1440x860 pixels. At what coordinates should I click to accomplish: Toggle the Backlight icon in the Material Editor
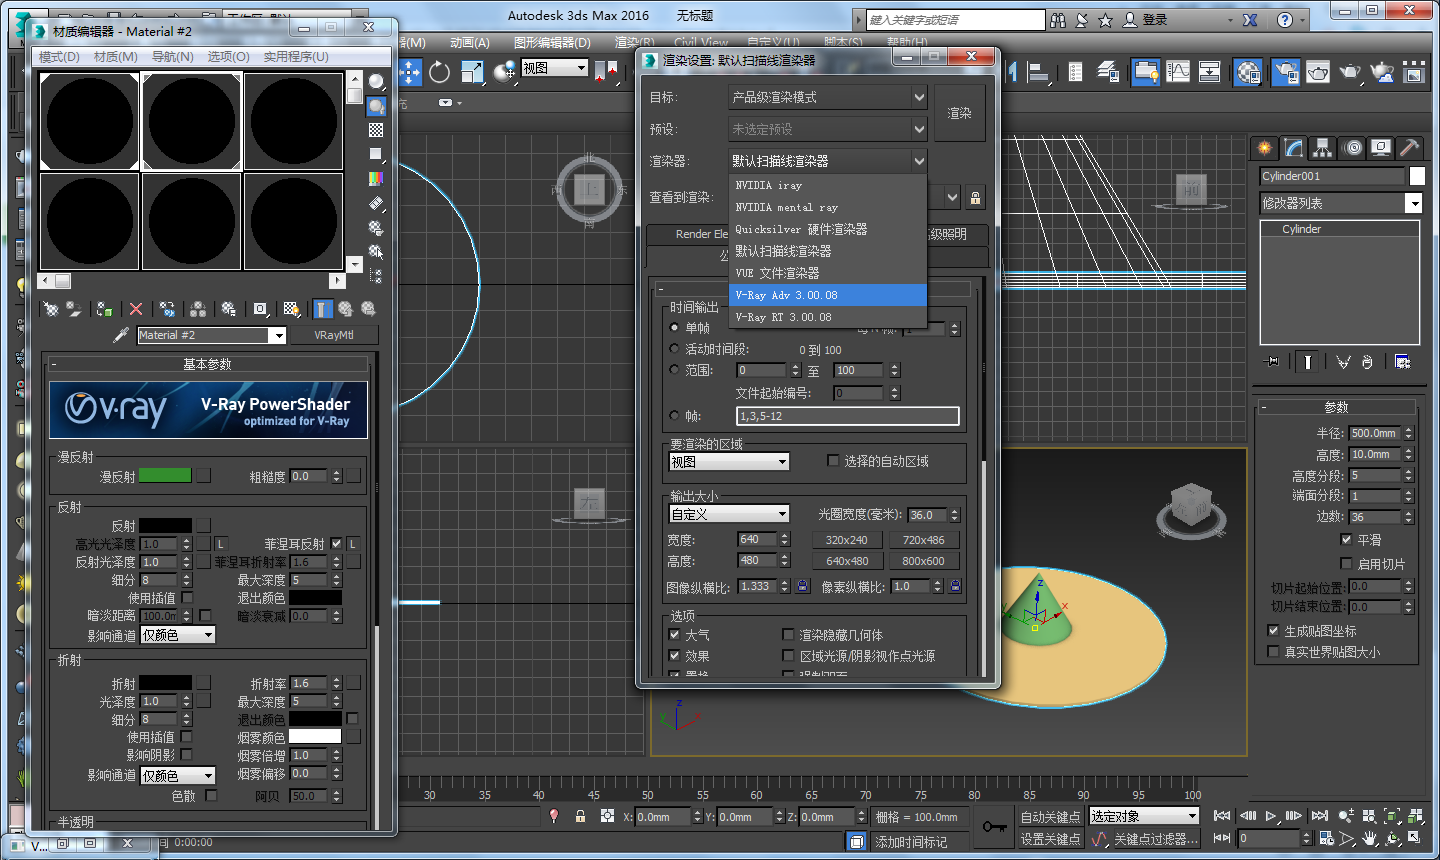click(x=376, y=106)
